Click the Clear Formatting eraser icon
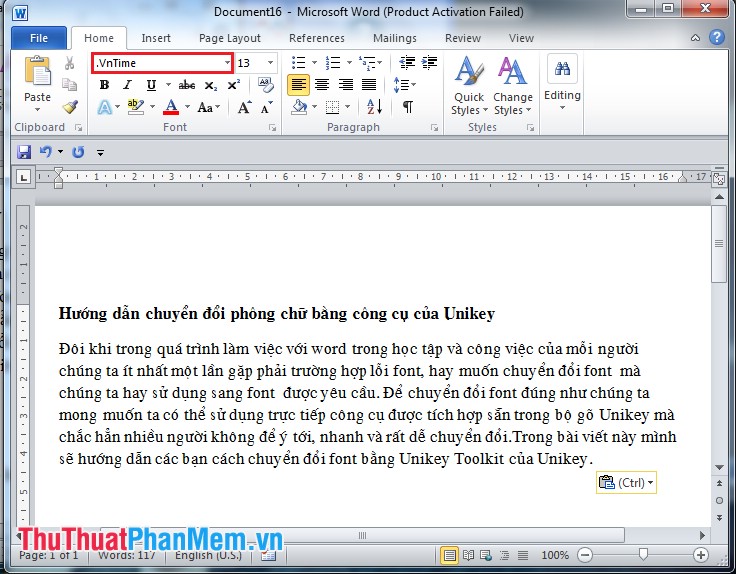The height and width of the screenshot is (574, 736). (266, 85)
